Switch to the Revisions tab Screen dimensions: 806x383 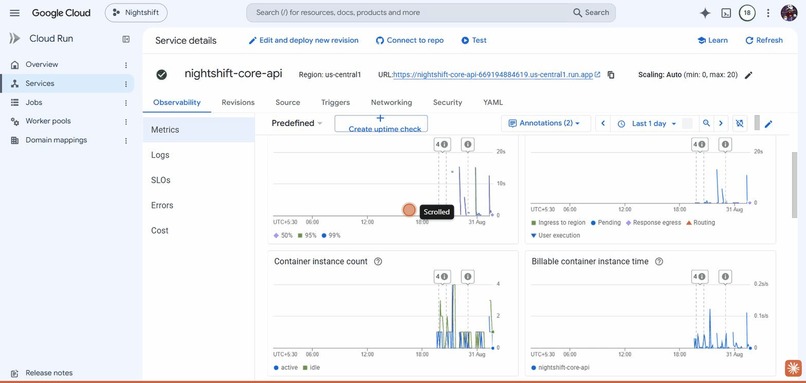click(238, 102)
